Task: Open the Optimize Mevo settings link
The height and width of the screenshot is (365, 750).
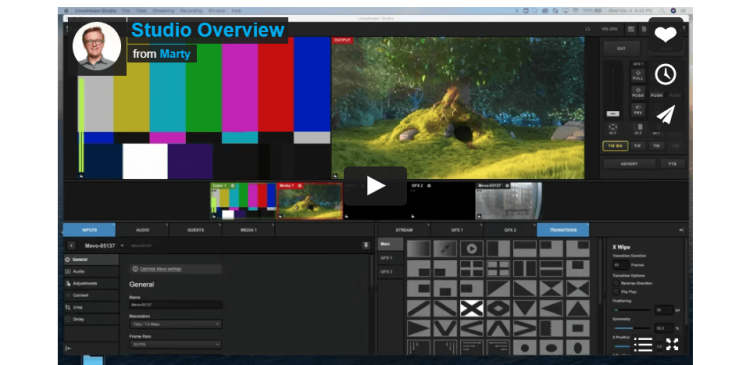Action: click(x=160, y=269)
